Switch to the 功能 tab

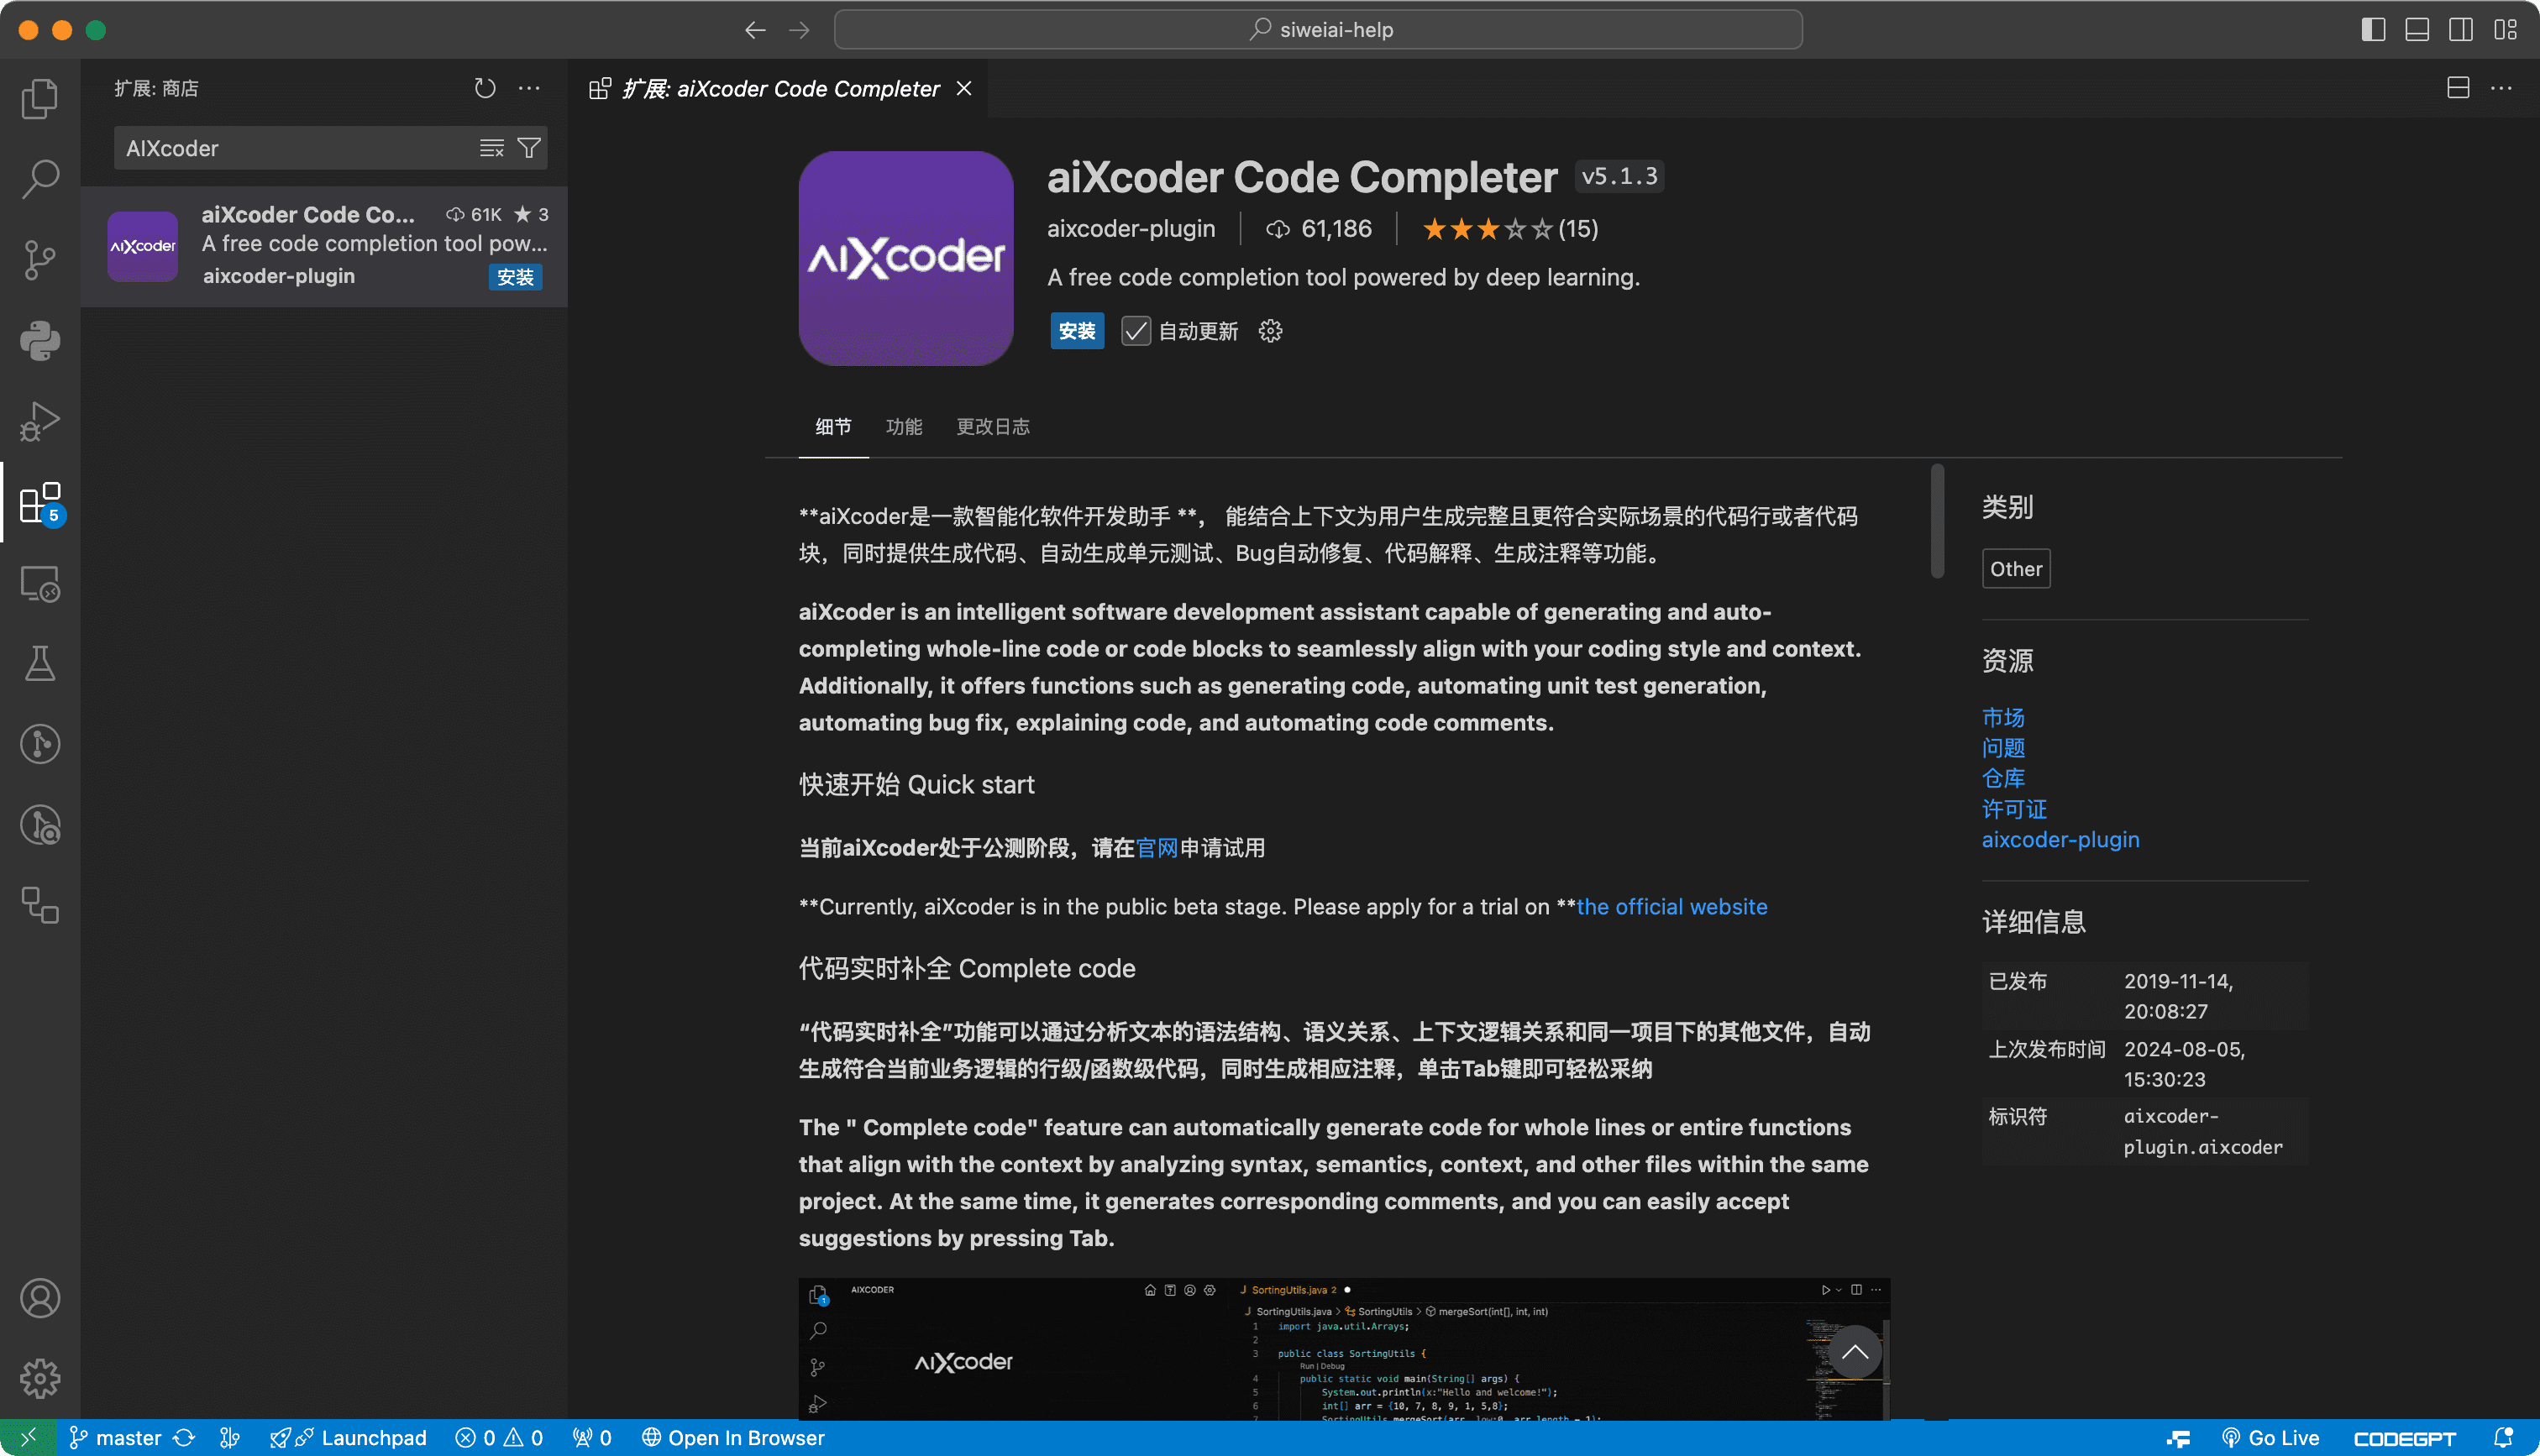pos(904,426)
